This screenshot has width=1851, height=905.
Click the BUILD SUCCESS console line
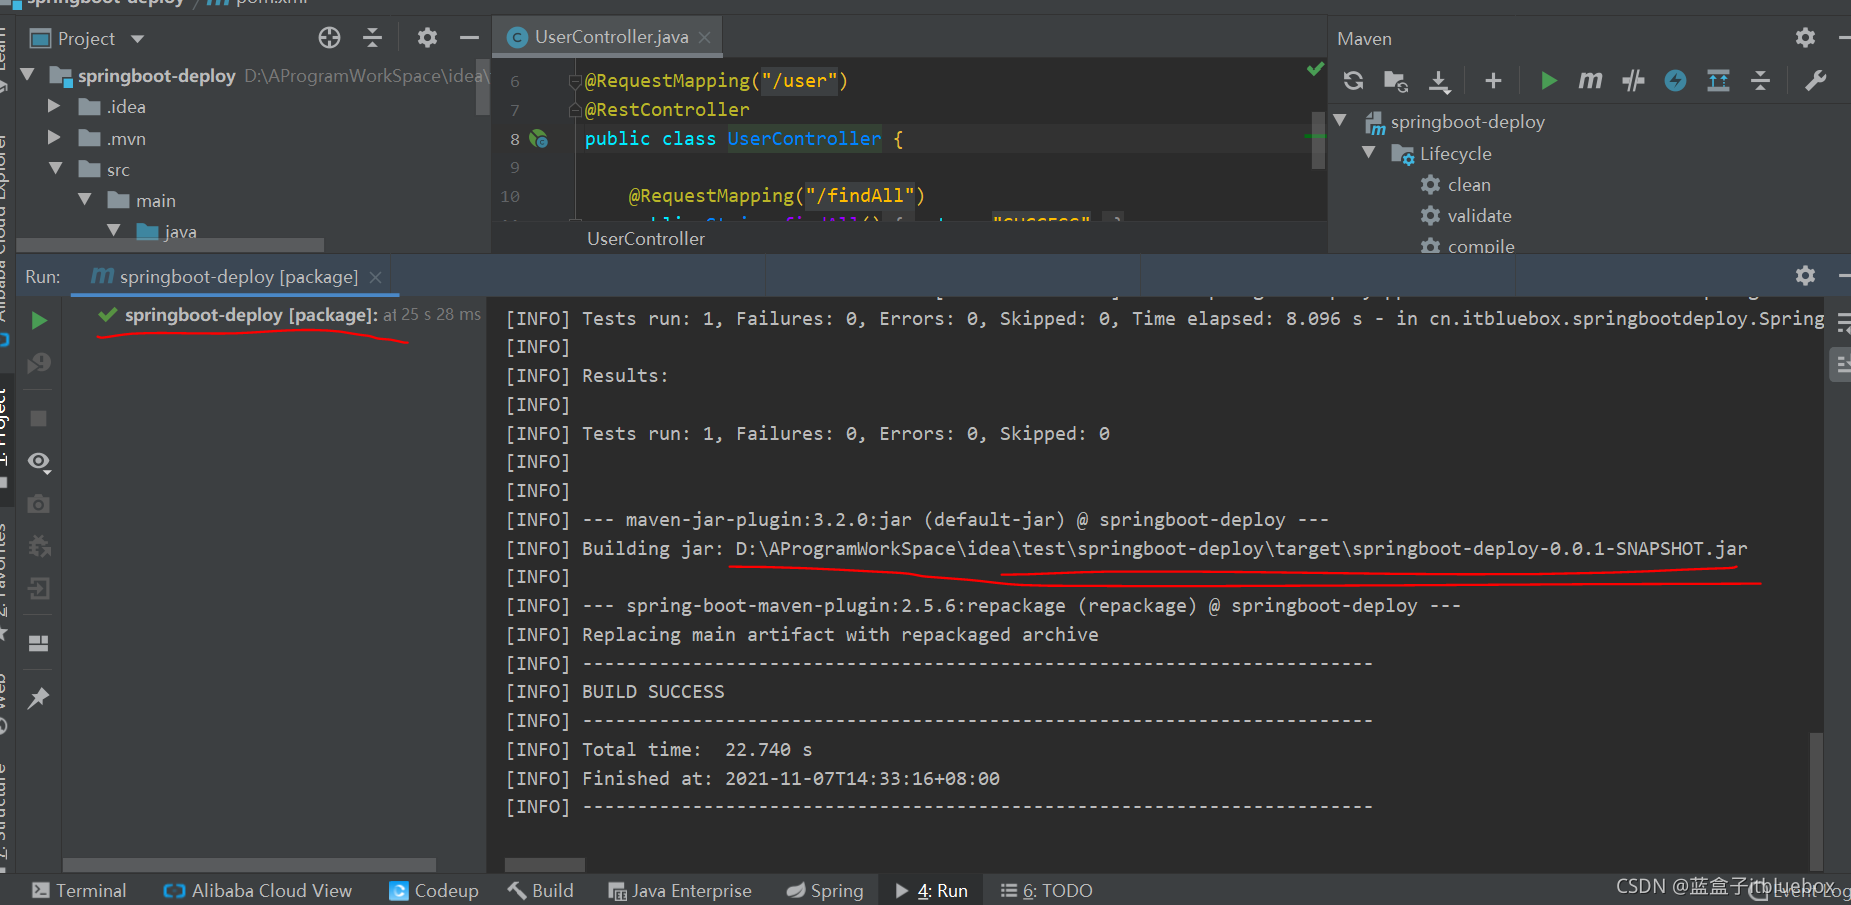click(x=653, y=692)
